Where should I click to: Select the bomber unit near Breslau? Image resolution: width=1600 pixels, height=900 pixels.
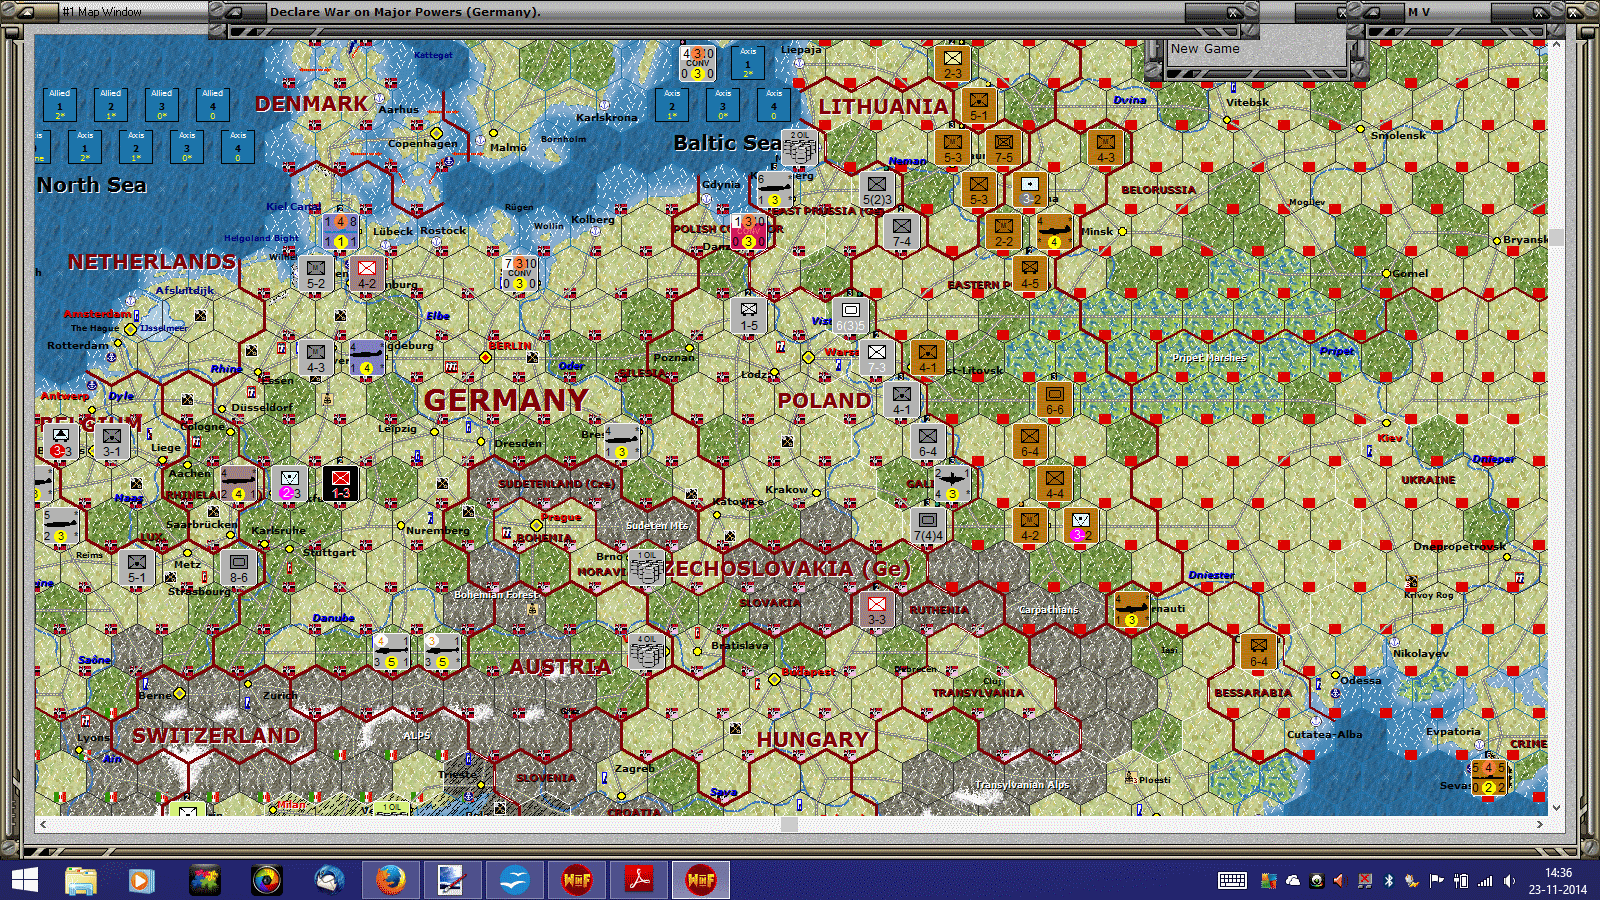[621, 441]
